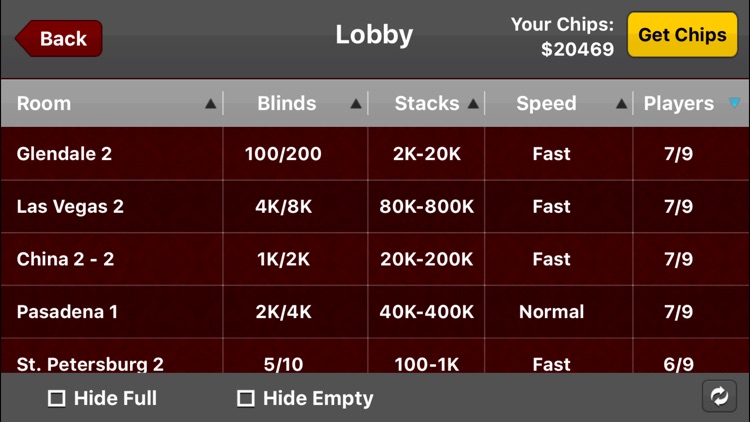Open the China 2 - 2 room
Screen dimensions: 750x422
point(65,259)
